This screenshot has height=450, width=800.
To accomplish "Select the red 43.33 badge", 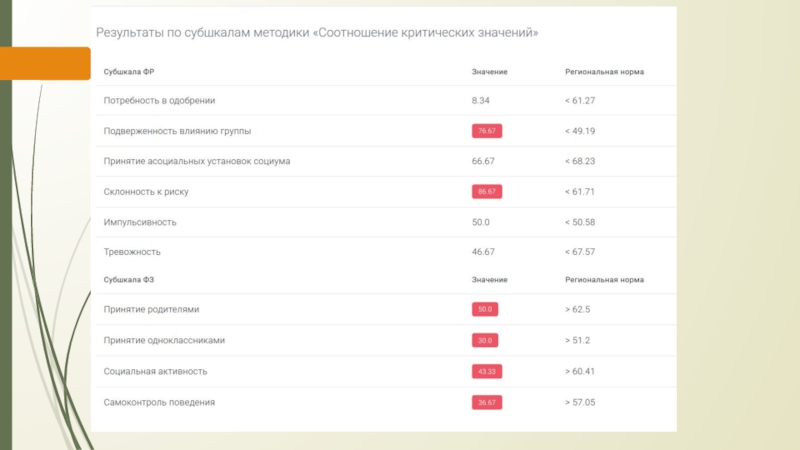I will coord(487,371).
